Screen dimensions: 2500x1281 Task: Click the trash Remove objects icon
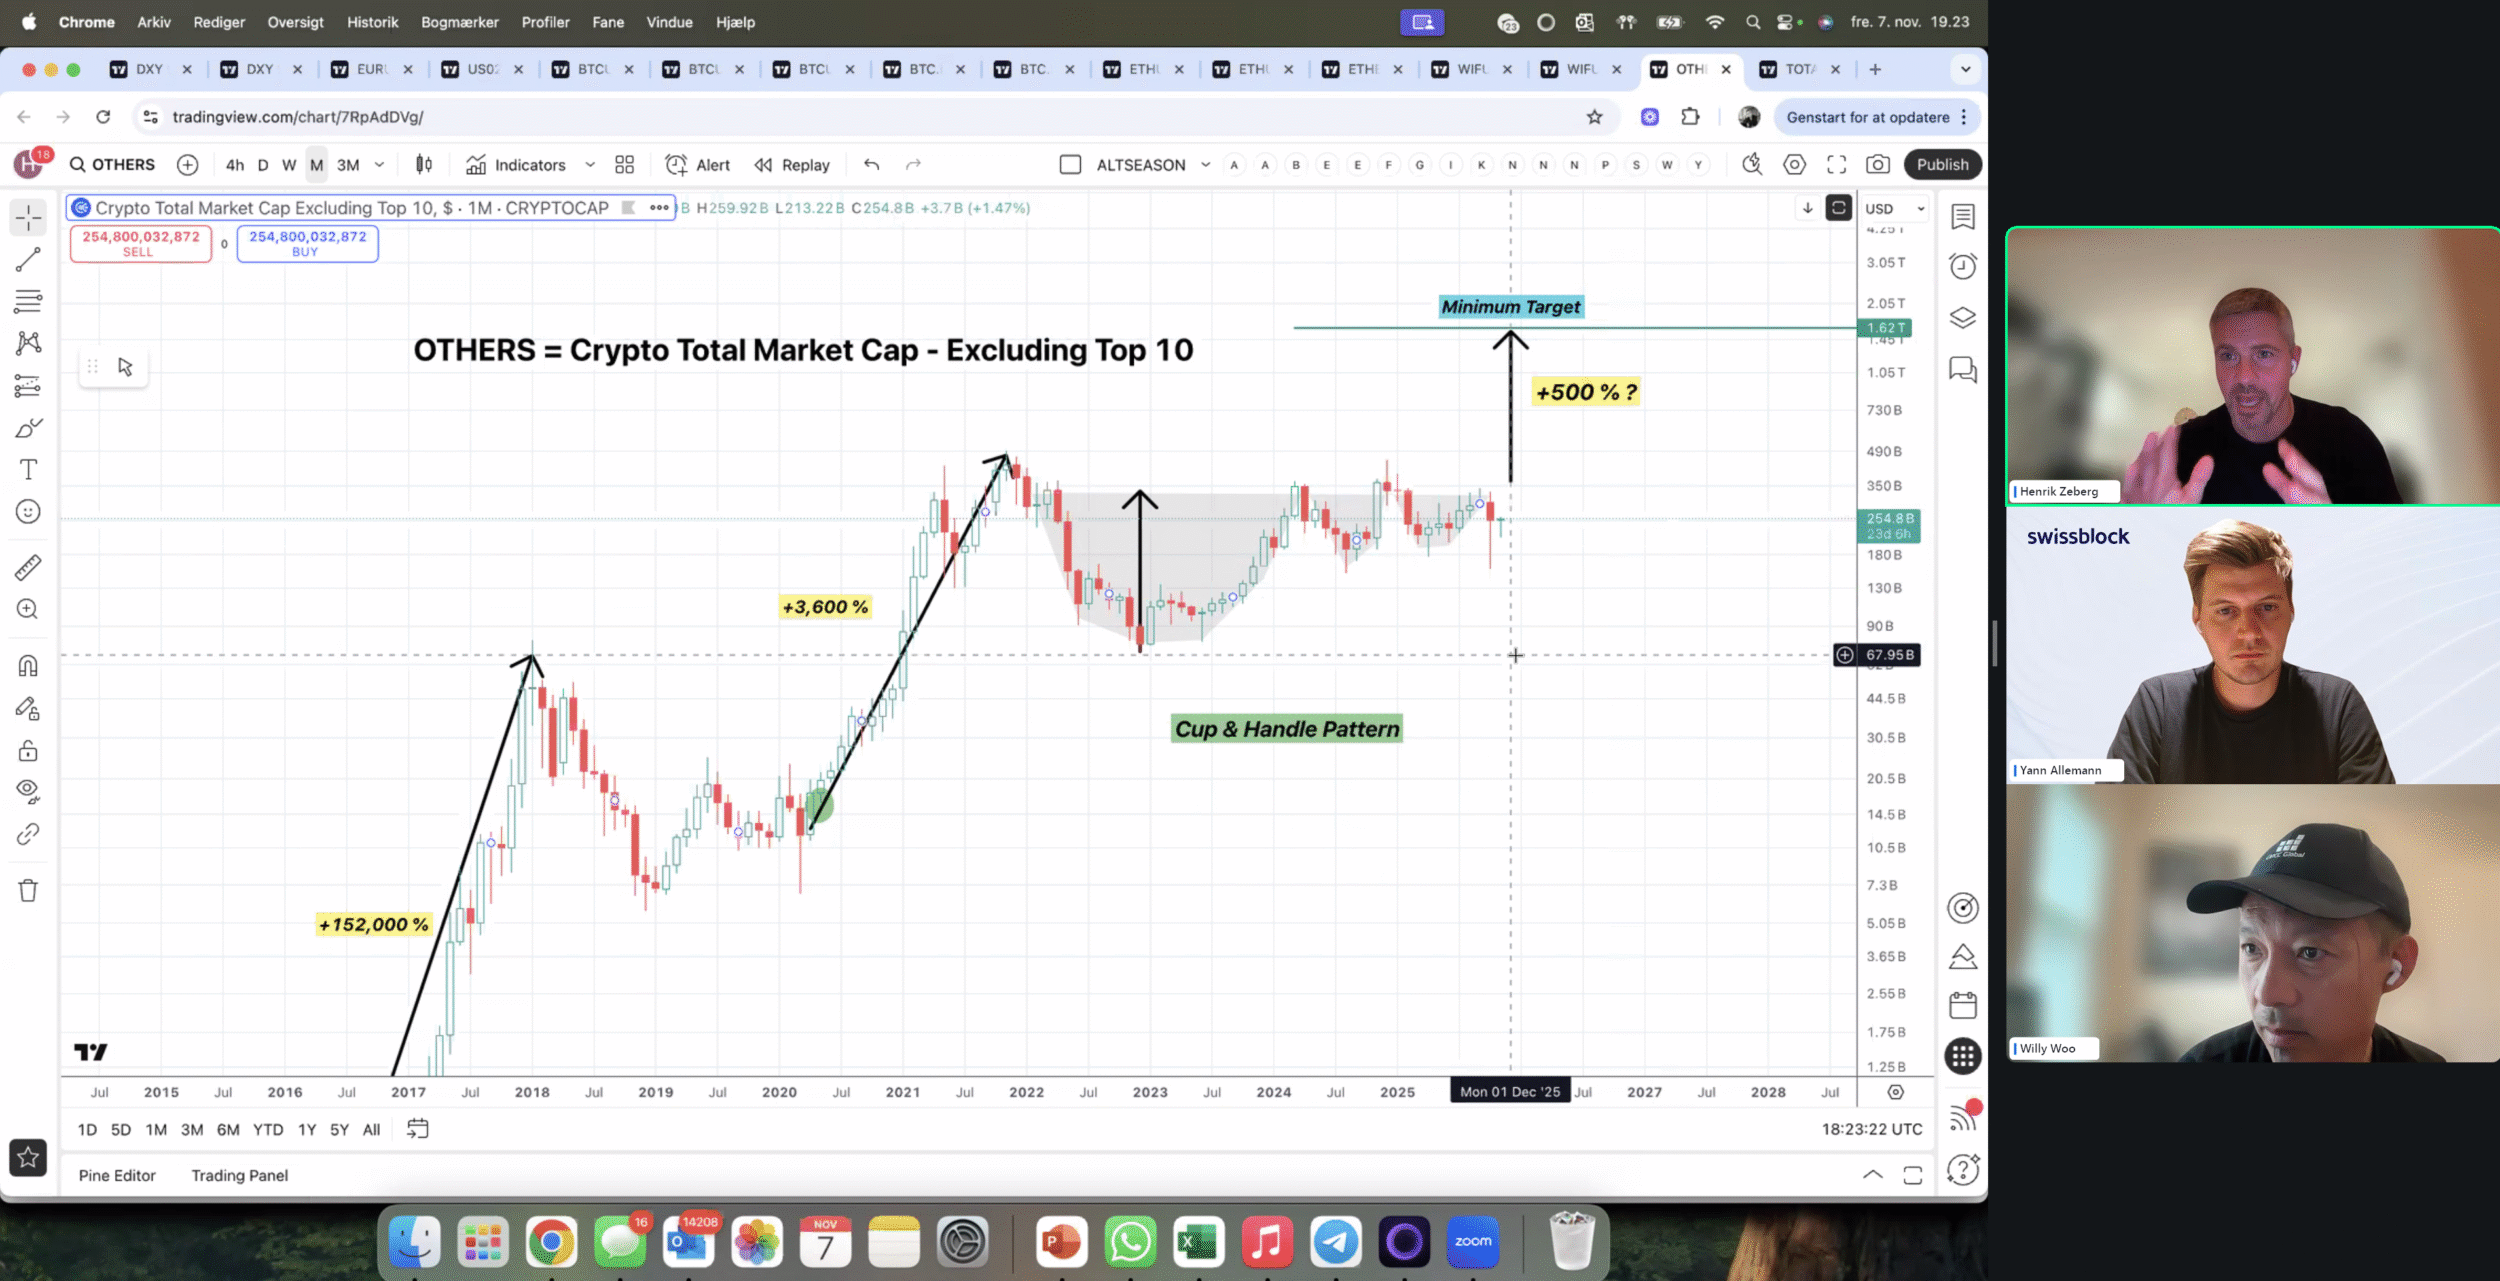click(x=28, y=890)
